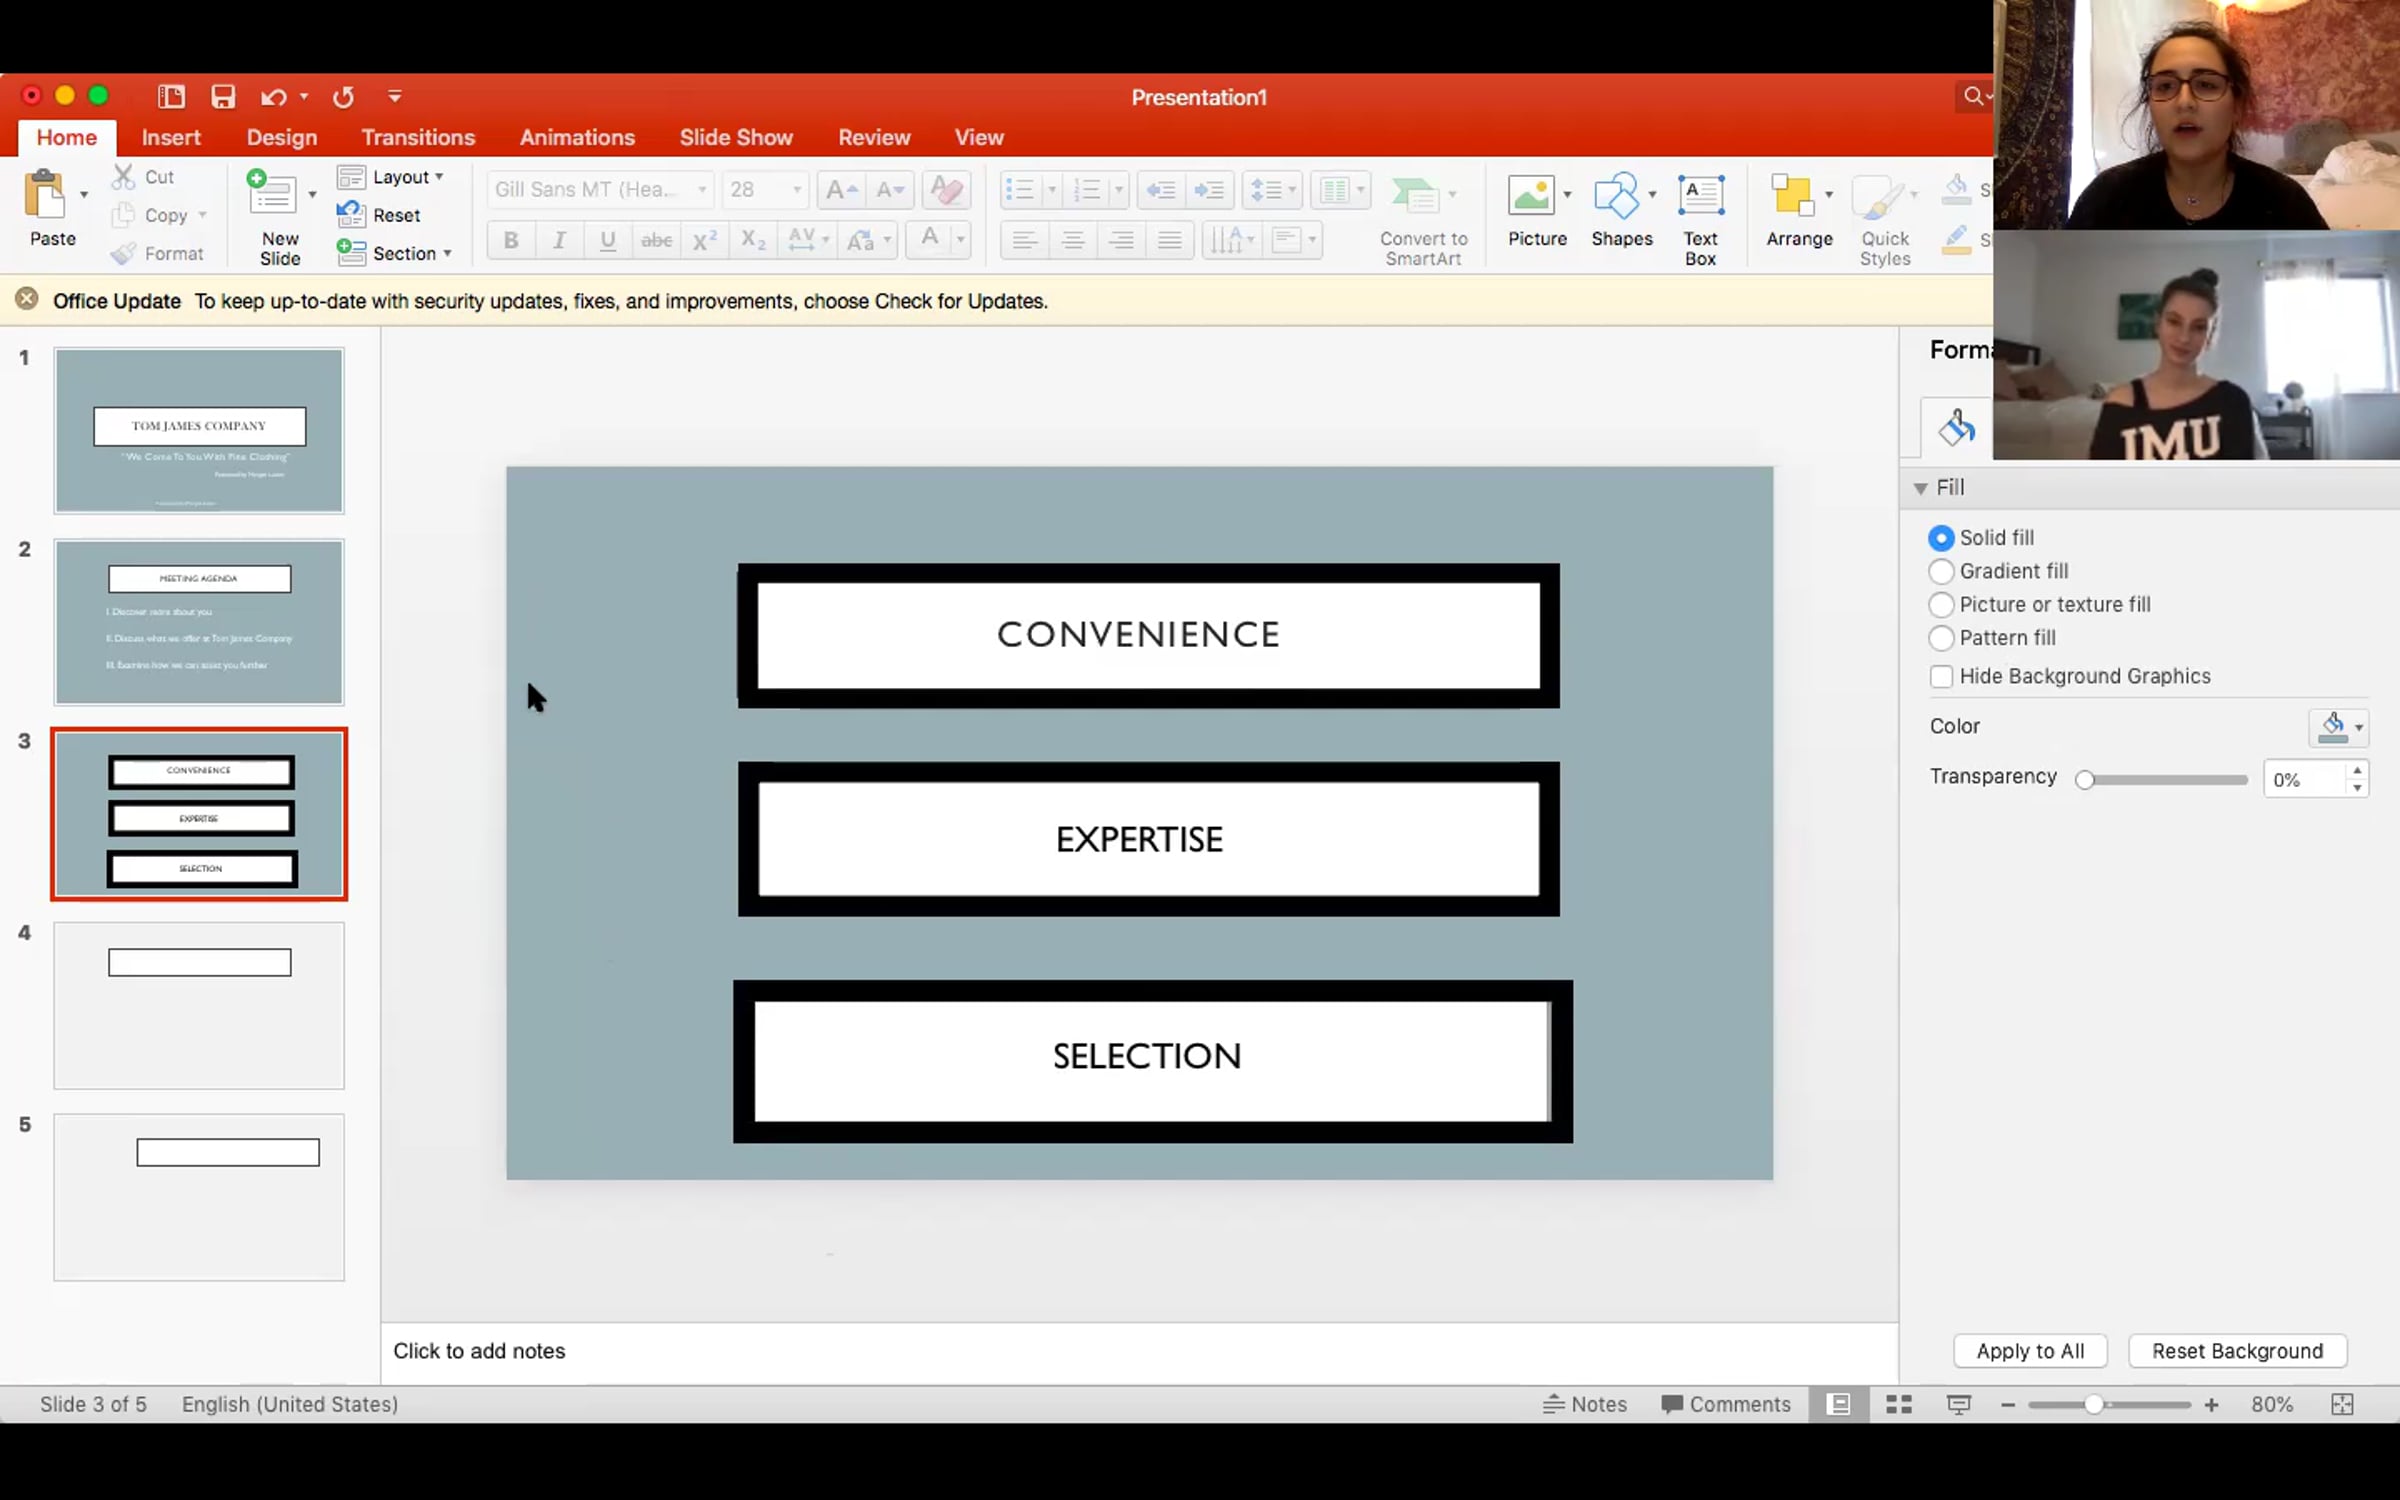Image resolution: width=2400 pixels, height=1500 pixels.
Task: Switch to Slide Sorter view icon
Action: click(x=1899, y=1404)
